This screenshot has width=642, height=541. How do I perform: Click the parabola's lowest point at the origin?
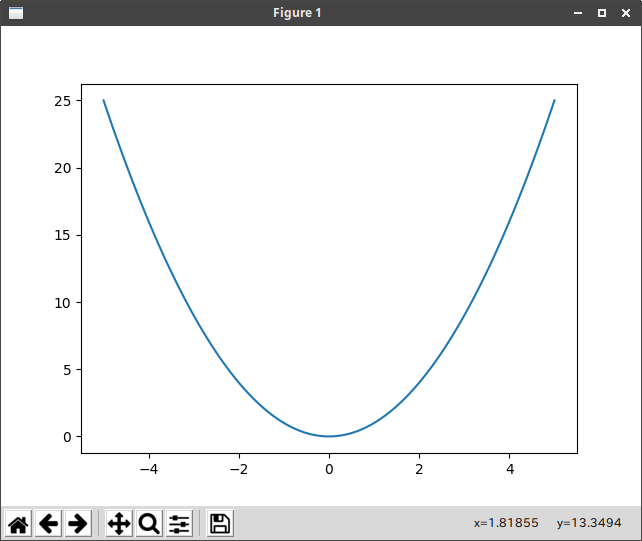tap(329, 436)
